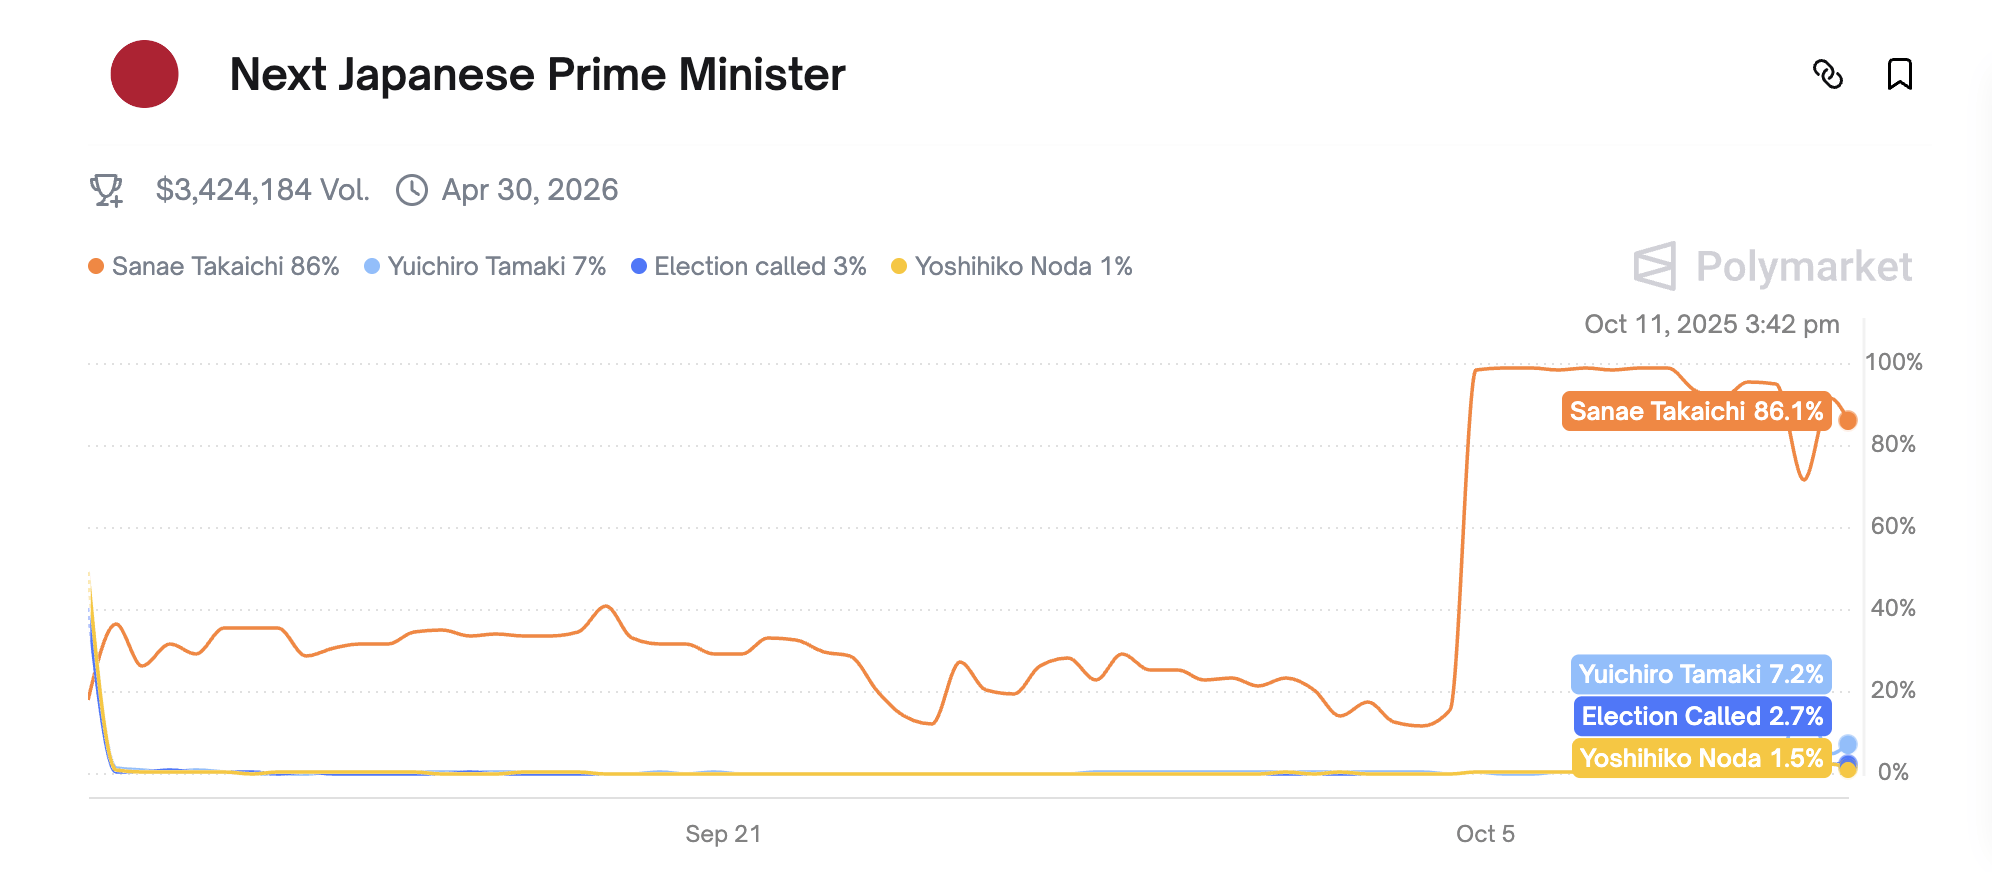The width and height of the screenshot is (1992, 872).
Task: Click the Sanae Takaichi 86.1% chart label
Action: 1696,411
